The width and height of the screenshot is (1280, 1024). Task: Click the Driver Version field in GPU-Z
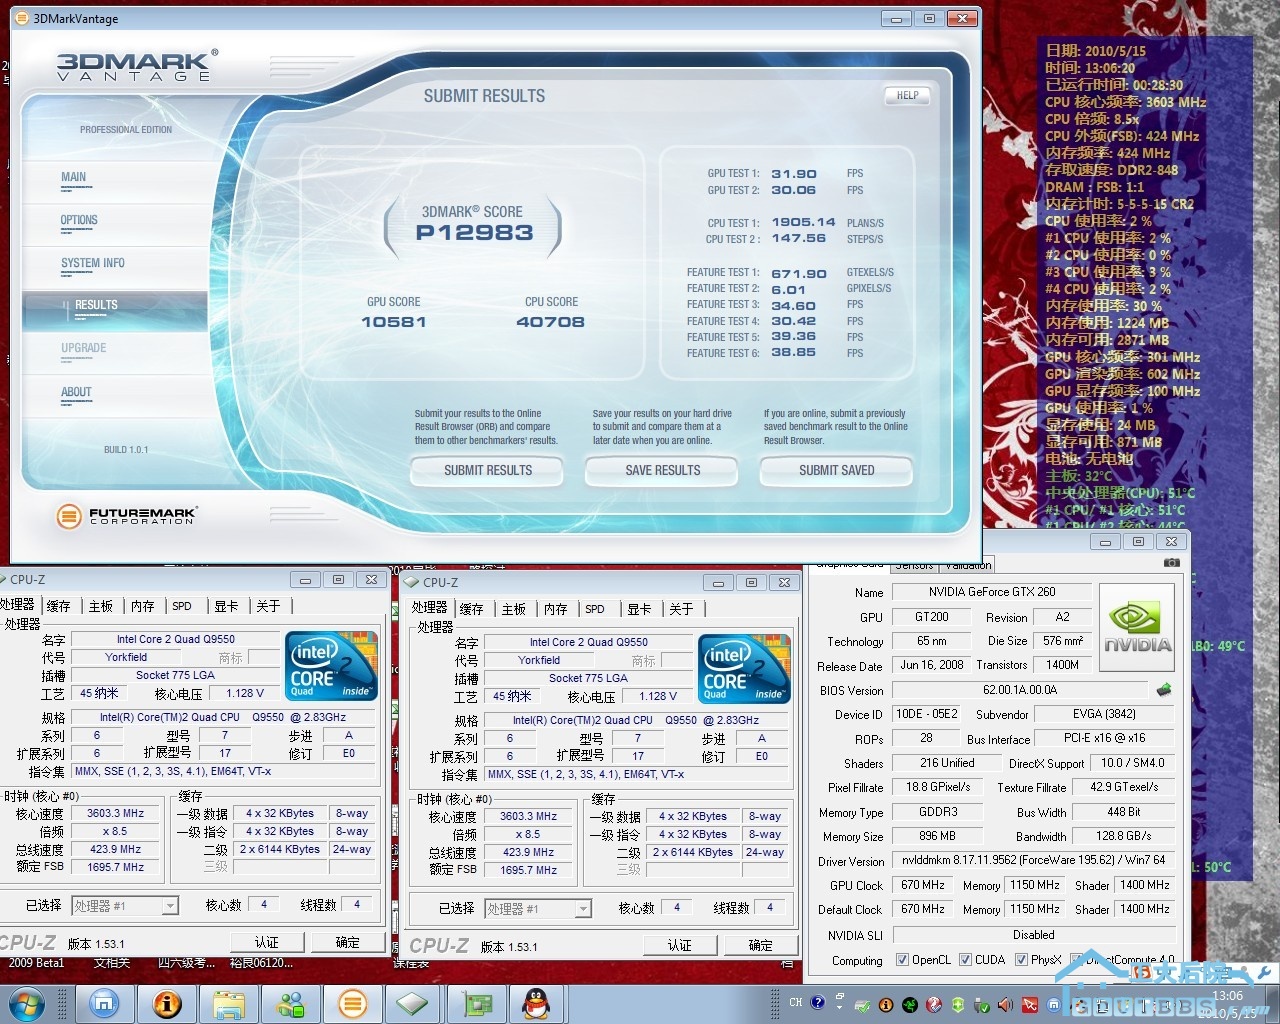1033,861
